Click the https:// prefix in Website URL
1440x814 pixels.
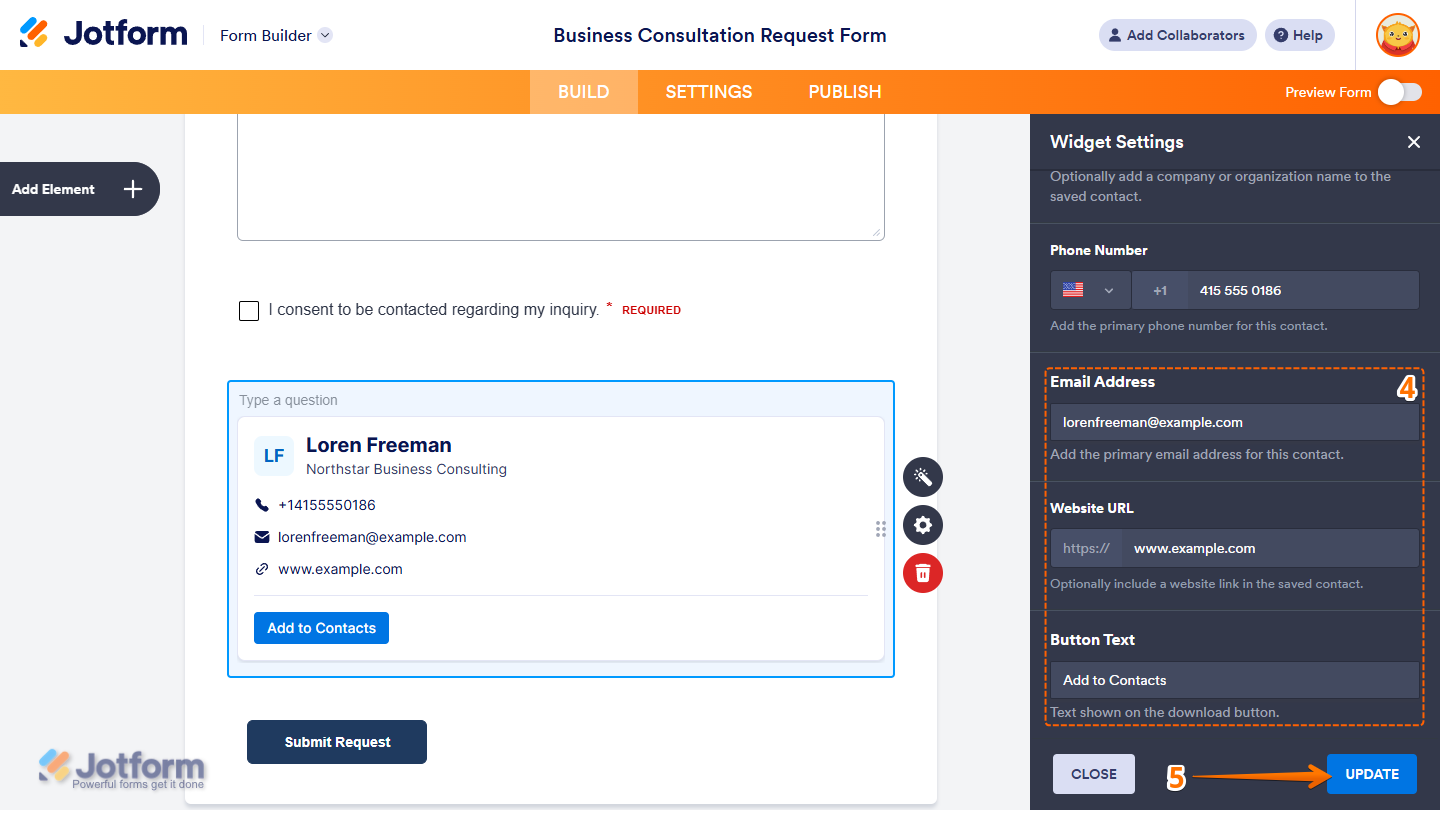(x=1086, y=548)
